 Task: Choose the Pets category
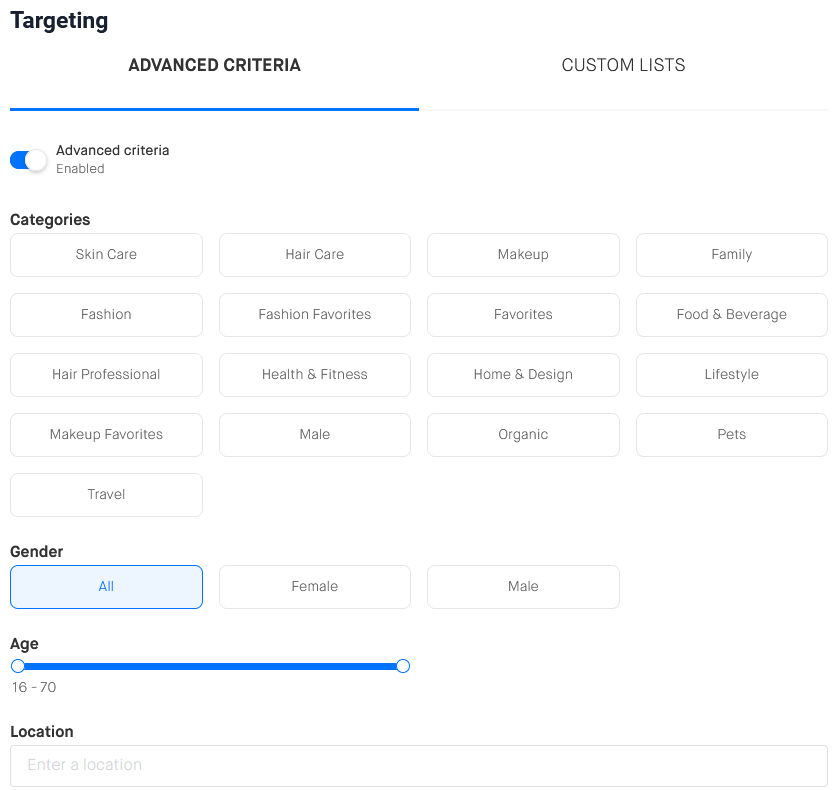(731, 435)
